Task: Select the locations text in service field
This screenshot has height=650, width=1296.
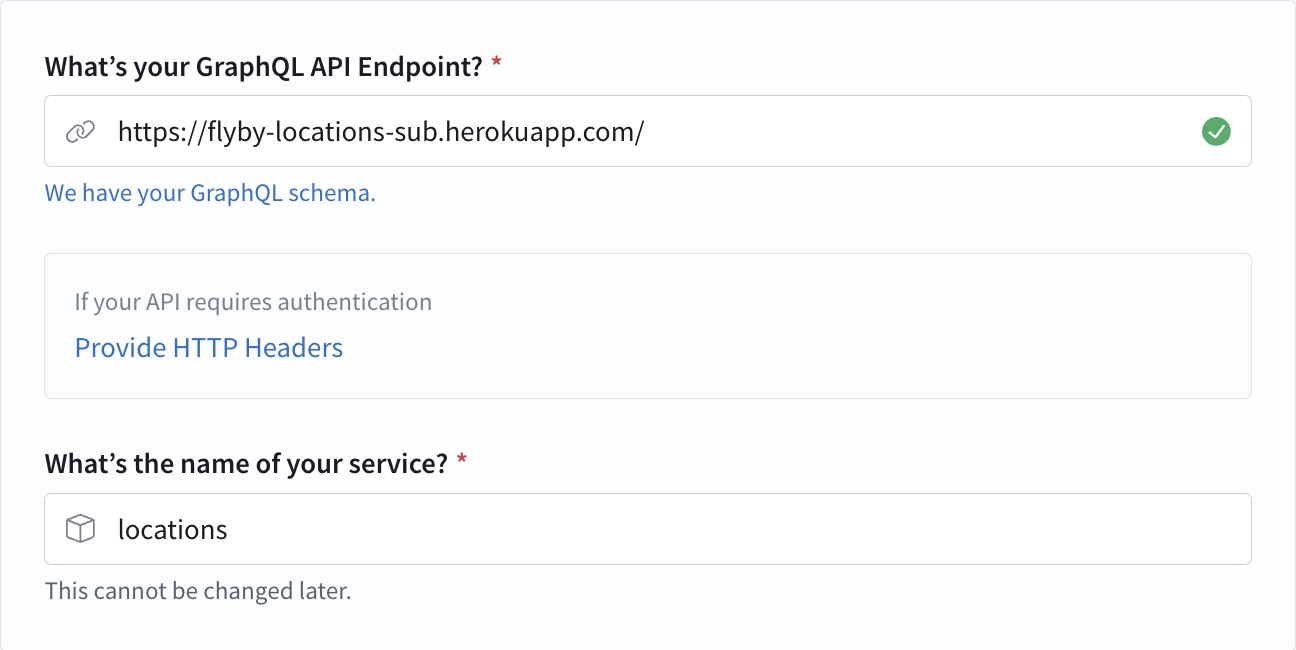Action: coord(172,528)
